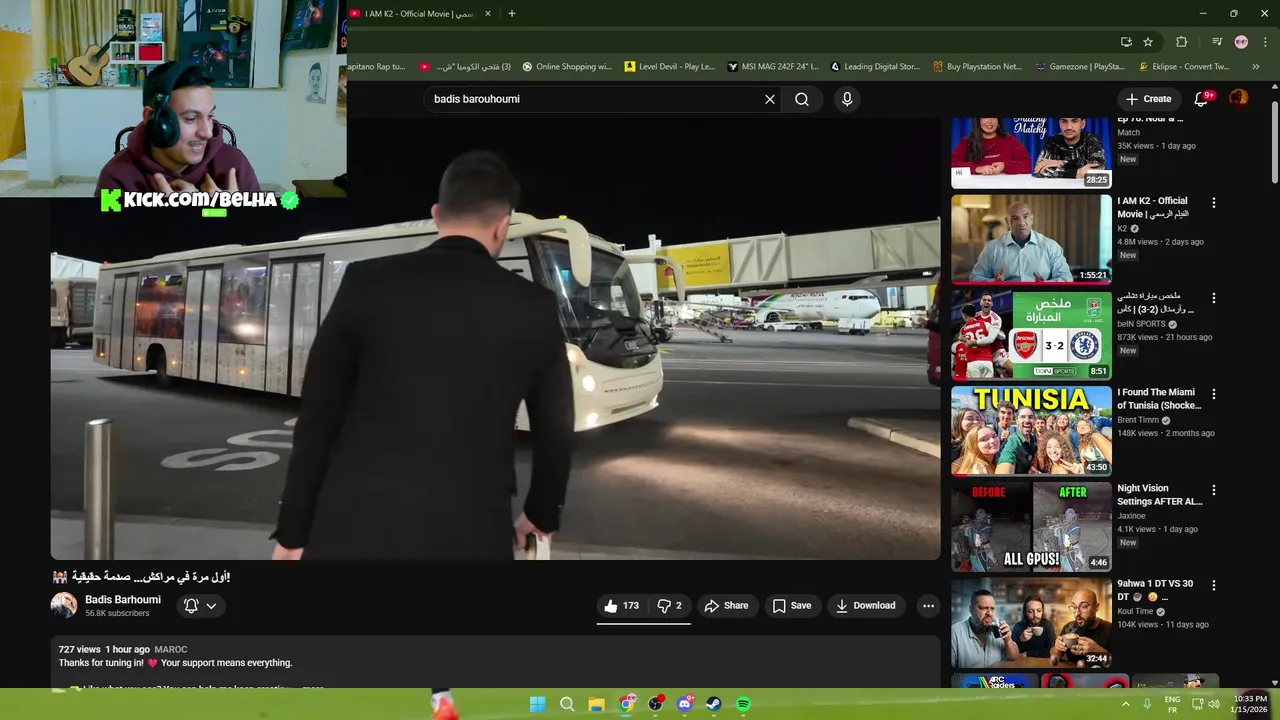Play I AM K2 Official Movie thumbnail
The width and height of the screenshot is (1280, 720).
[1031, 239]
